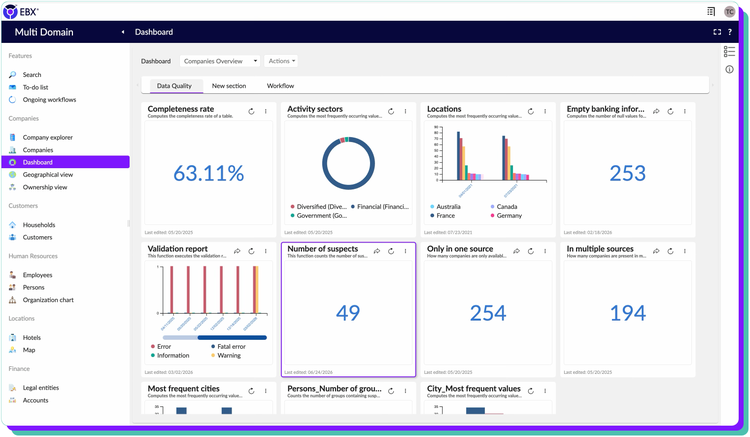
Task: Share the Number of suspects widget
Action: pyautogui.click(x=377, y=251)
